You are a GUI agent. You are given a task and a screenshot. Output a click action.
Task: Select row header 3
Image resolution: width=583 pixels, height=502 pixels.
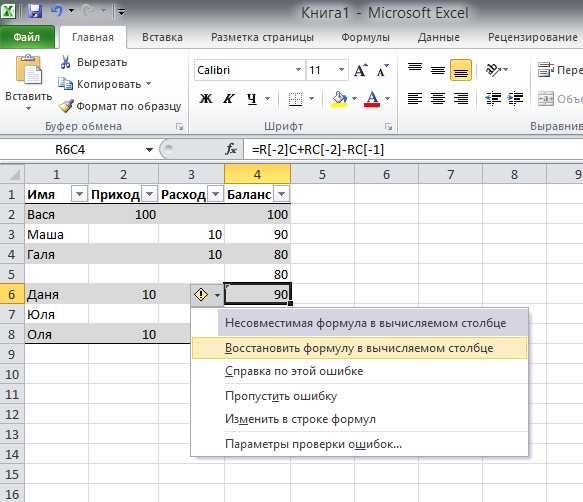click(12, 234)
